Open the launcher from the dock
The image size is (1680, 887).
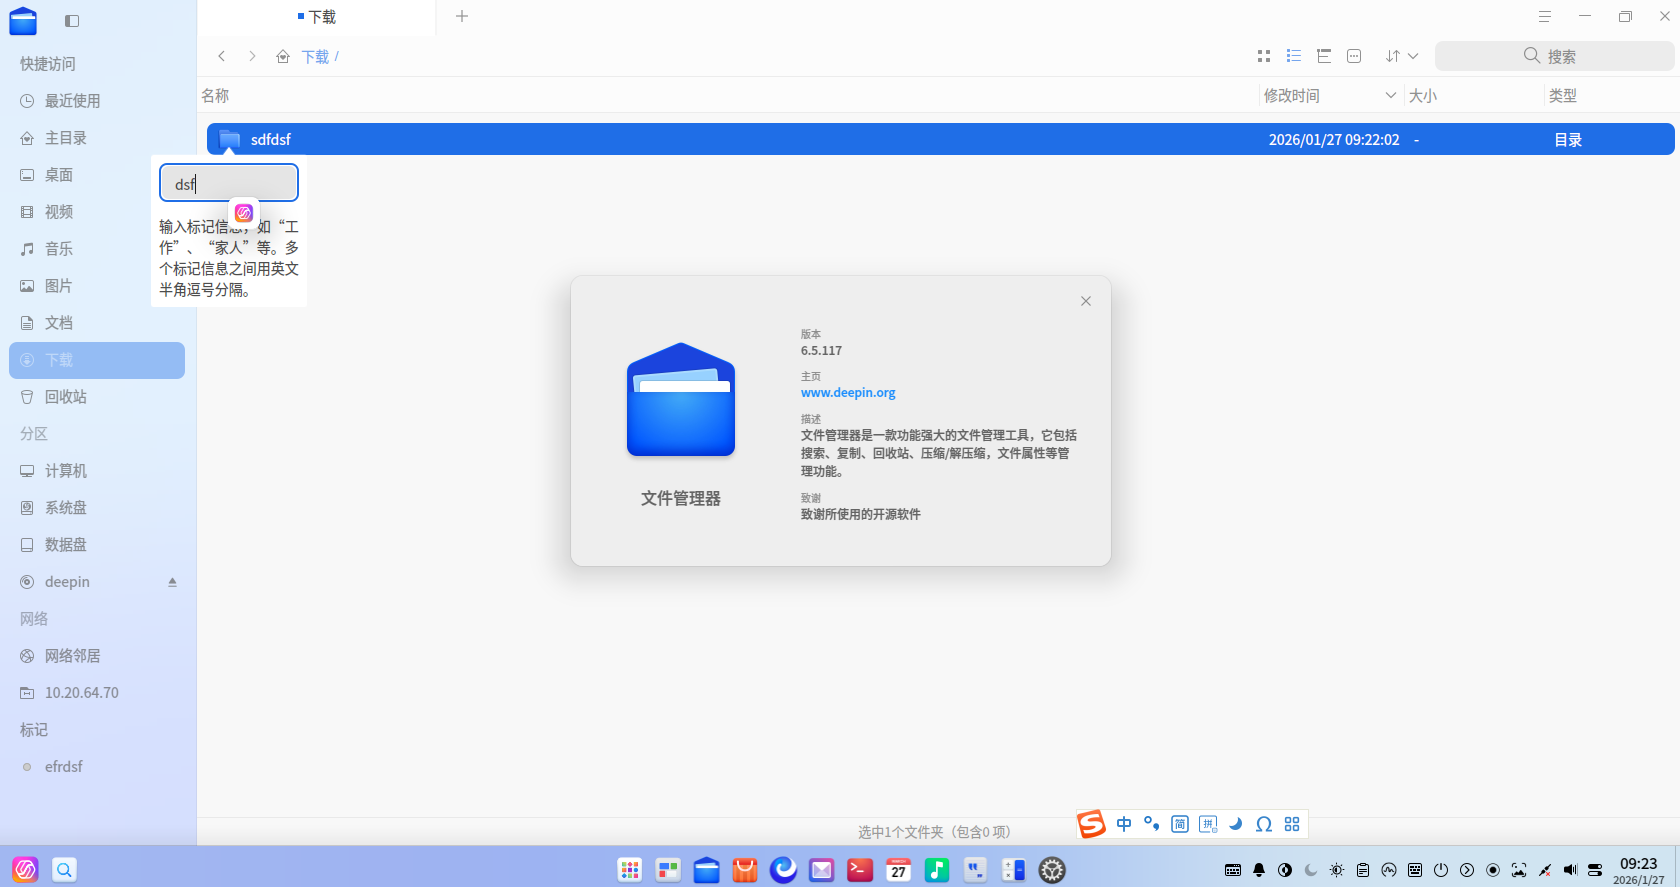tap(630, 870)
